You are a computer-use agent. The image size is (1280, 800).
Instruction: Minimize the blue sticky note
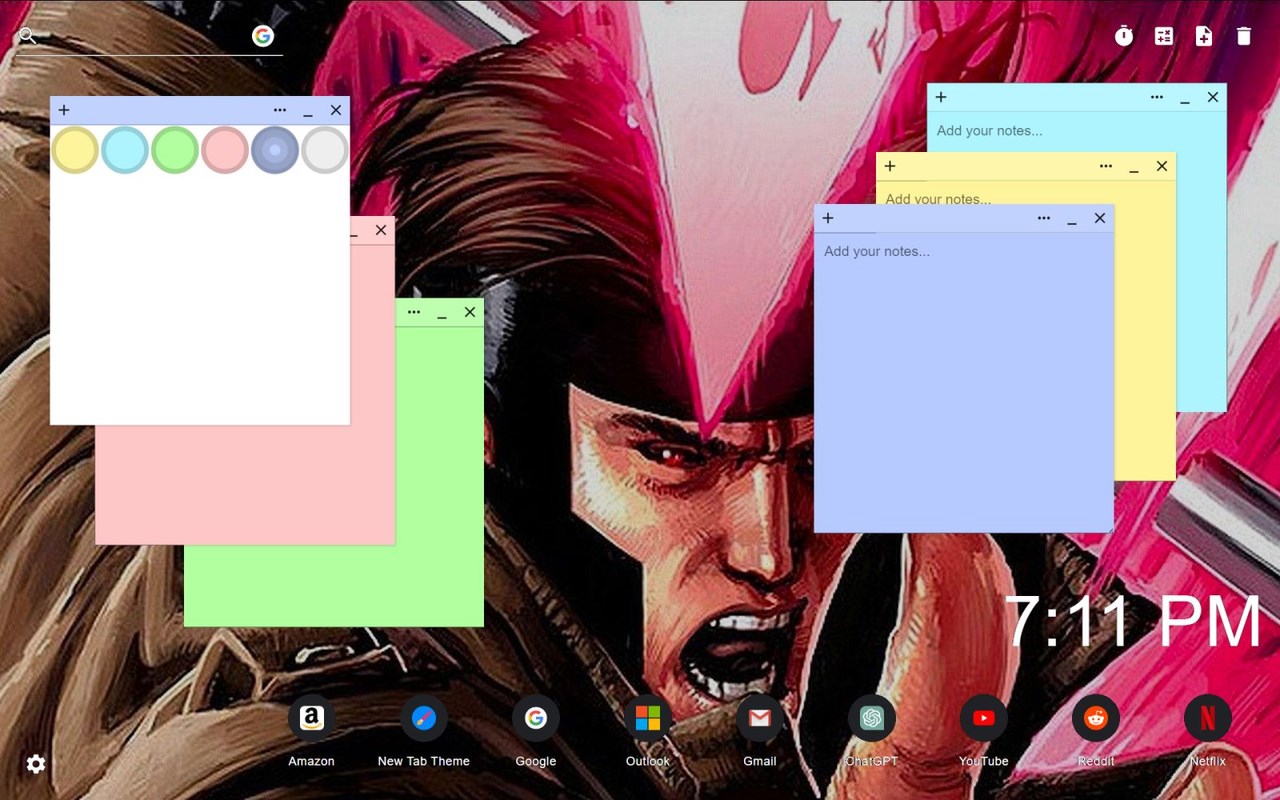tap(1072, 219)
